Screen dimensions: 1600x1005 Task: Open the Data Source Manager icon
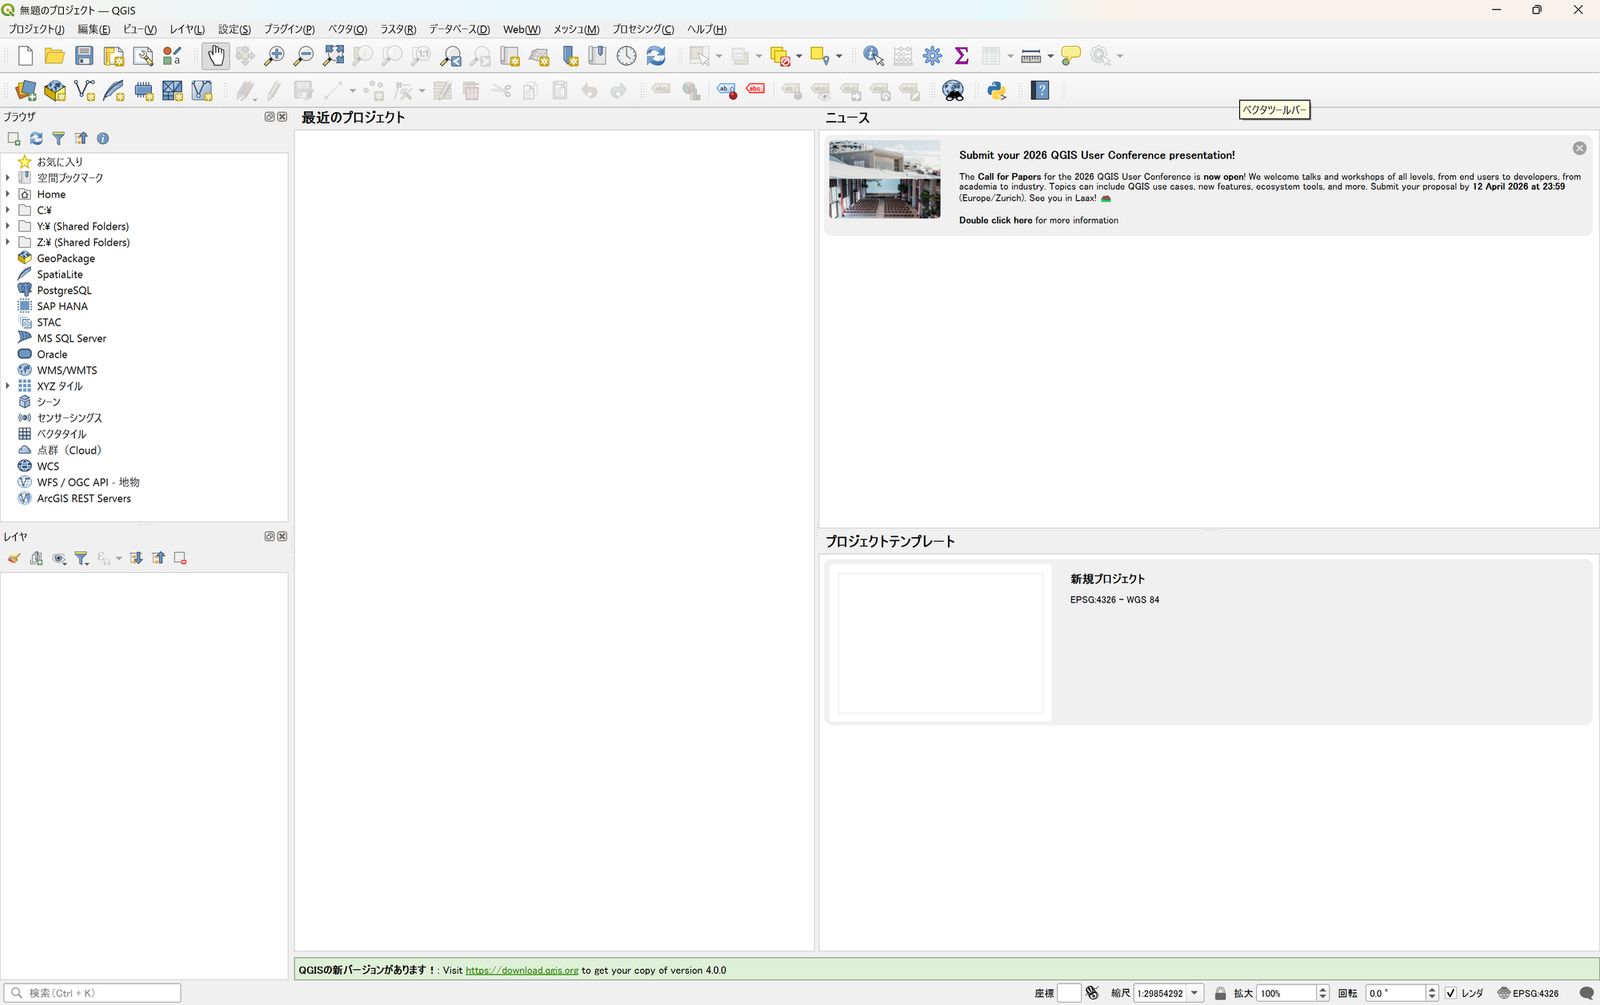pyautogui.click(x=26, y=91)
